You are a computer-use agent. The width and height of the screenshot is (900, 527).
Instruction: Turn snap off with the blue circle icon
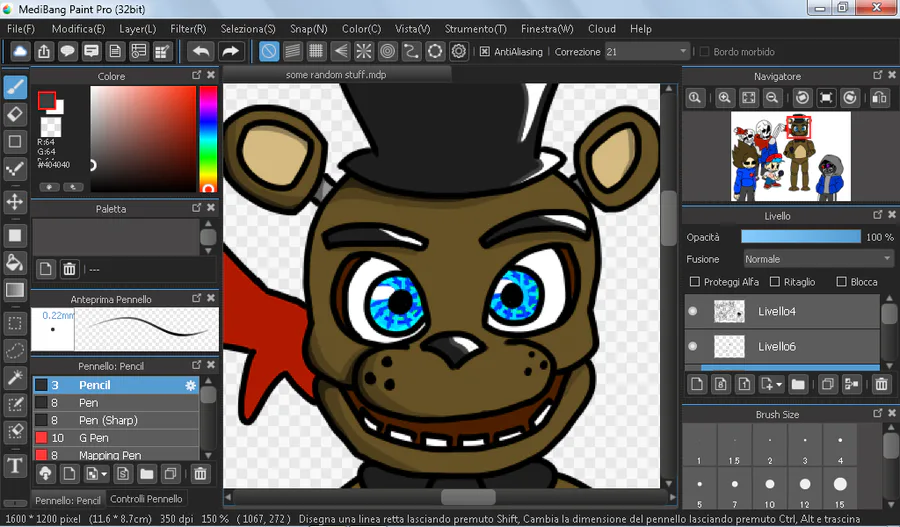coord(269,51)
